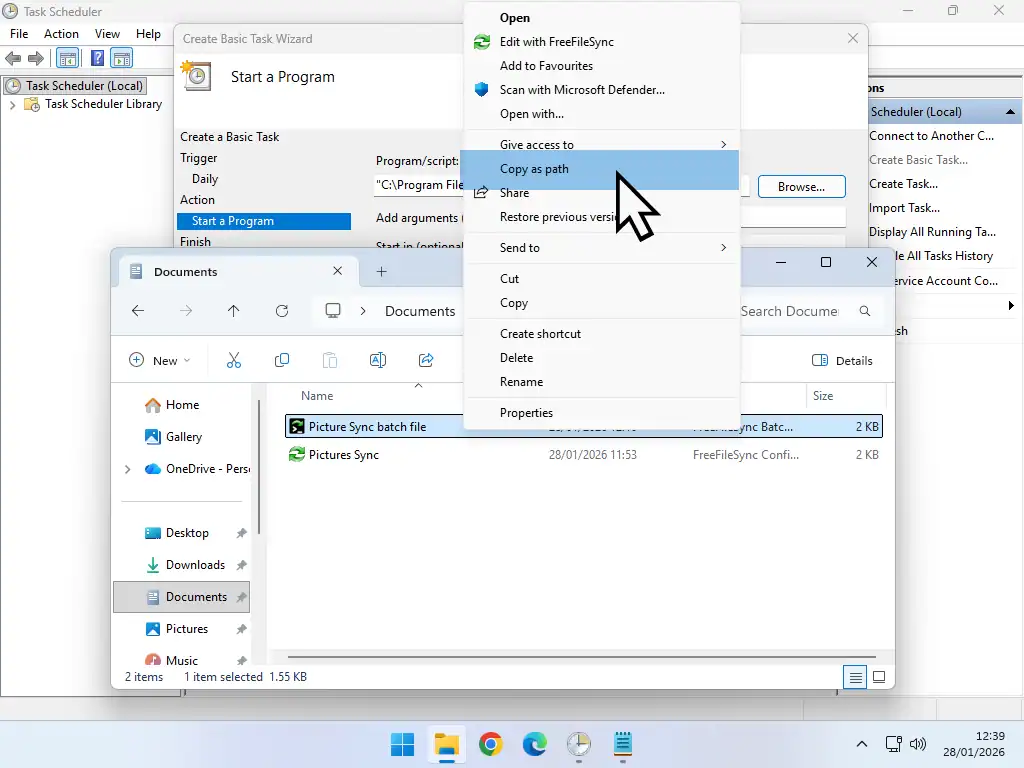The image size is (1024, 768).
Task: Click the Clock app icon on the taskbar
Action: (578, 745)
